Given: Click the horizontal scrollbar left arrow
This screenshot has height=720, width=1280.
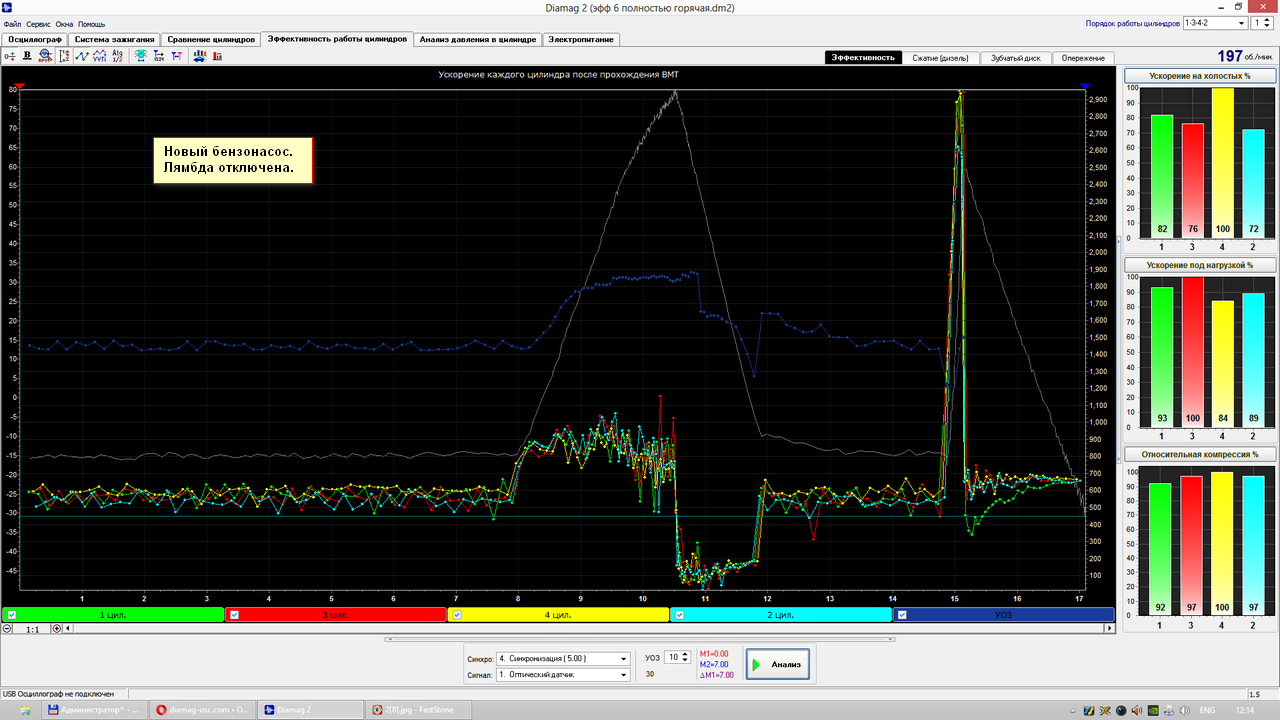Looking at the screenshot, I should pos(69,629).
